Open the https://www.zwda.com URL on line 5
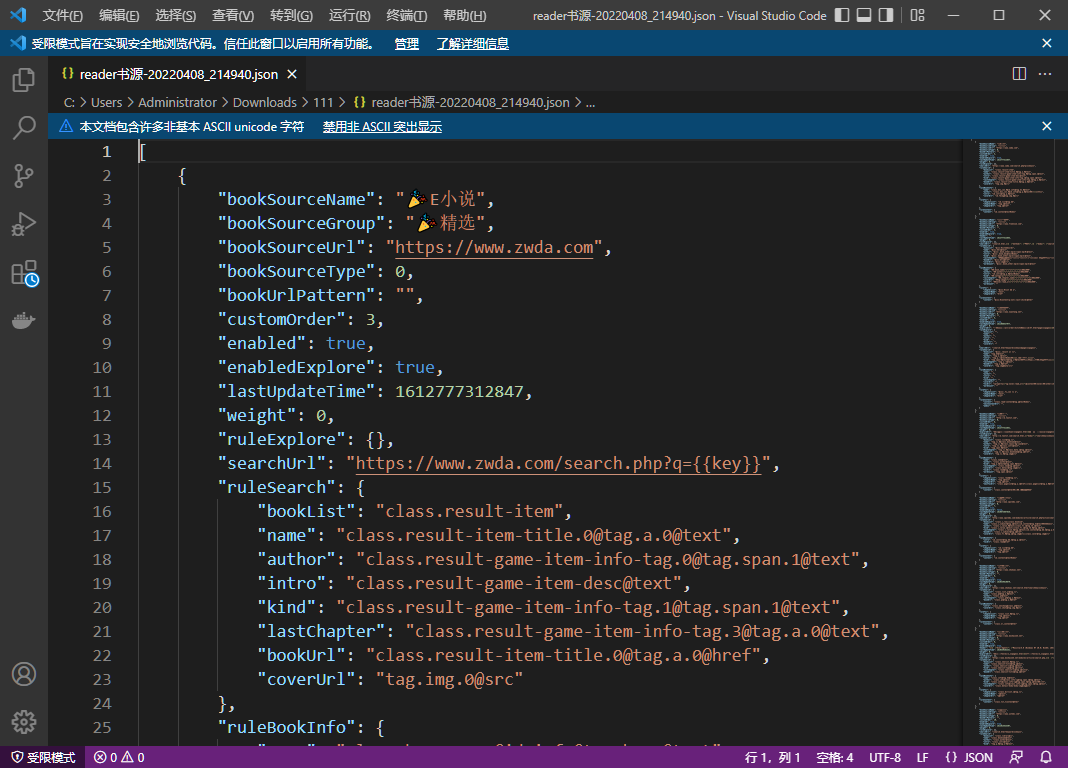This screenshot has height=768, width=1068. click(494, 247)
